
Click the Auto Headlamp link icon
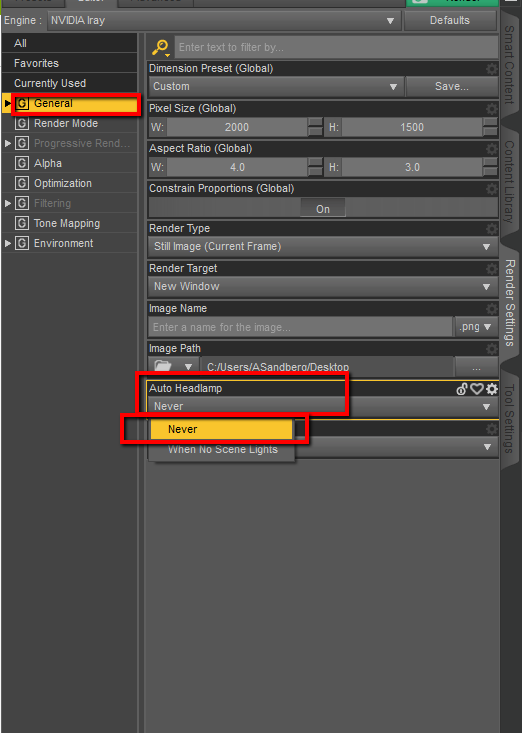pyautogui.click(x=462, y=388)
